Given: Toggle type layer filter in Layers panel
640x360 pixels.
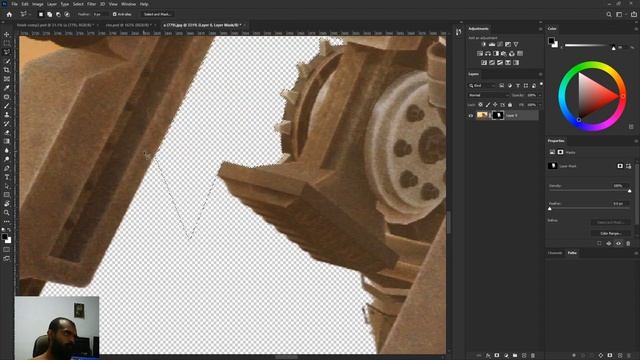Looking at the screenshot, I should click(x=518, y=86).
